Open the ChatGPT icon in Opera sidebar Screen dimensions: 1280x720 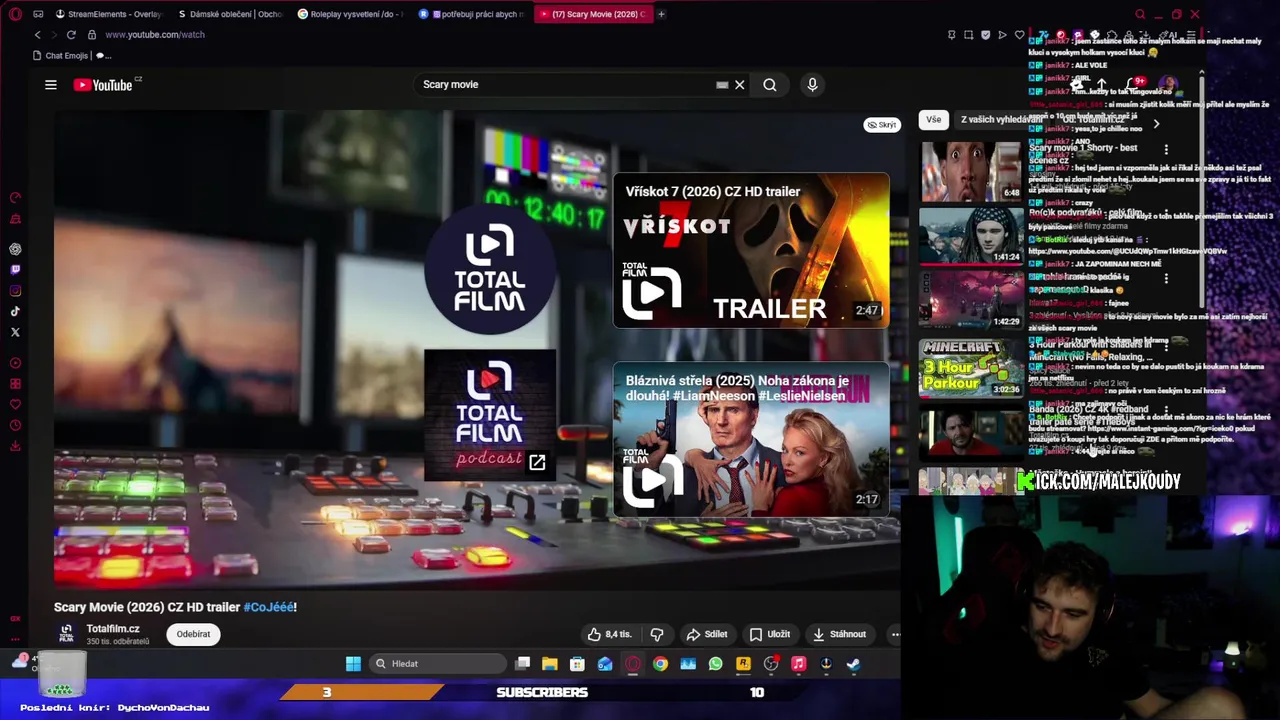tap(15, 249)
